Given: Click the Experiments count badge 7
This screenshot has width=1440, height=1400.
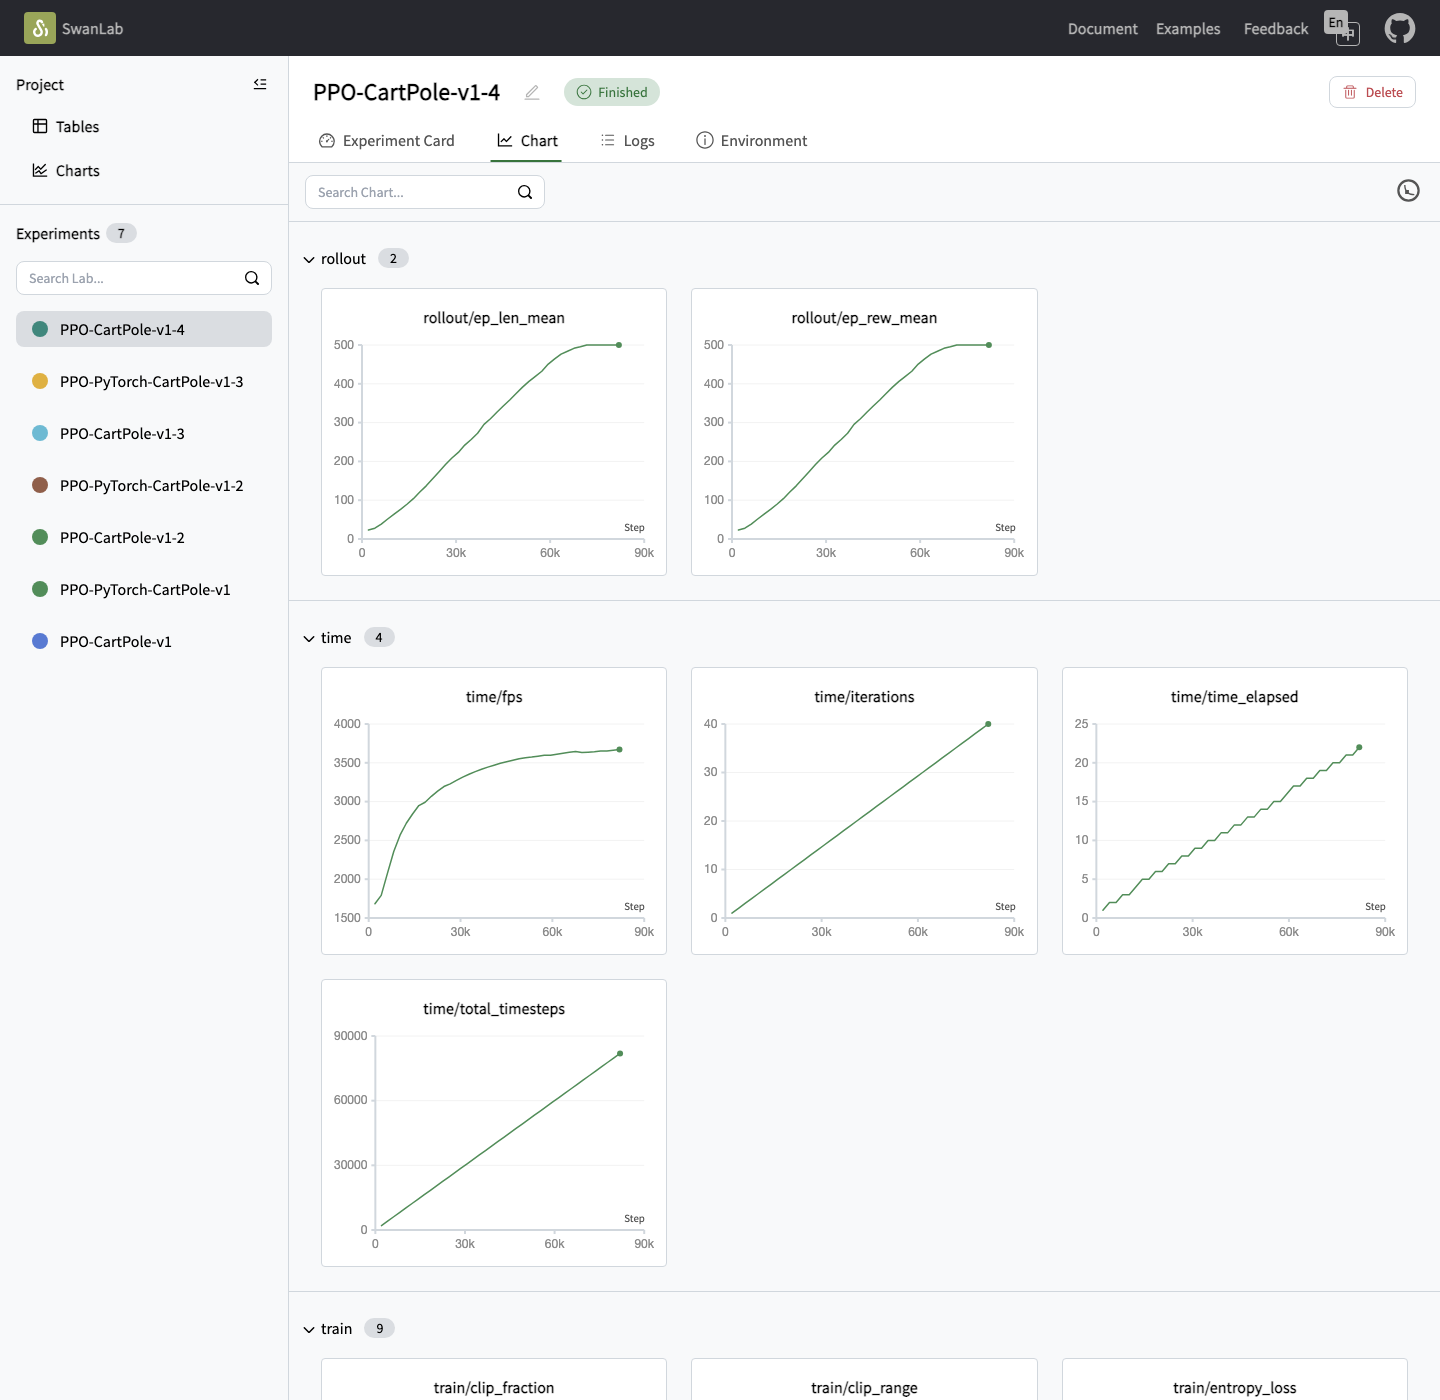Looking at the screenshot, I should (x=121, y=233).
